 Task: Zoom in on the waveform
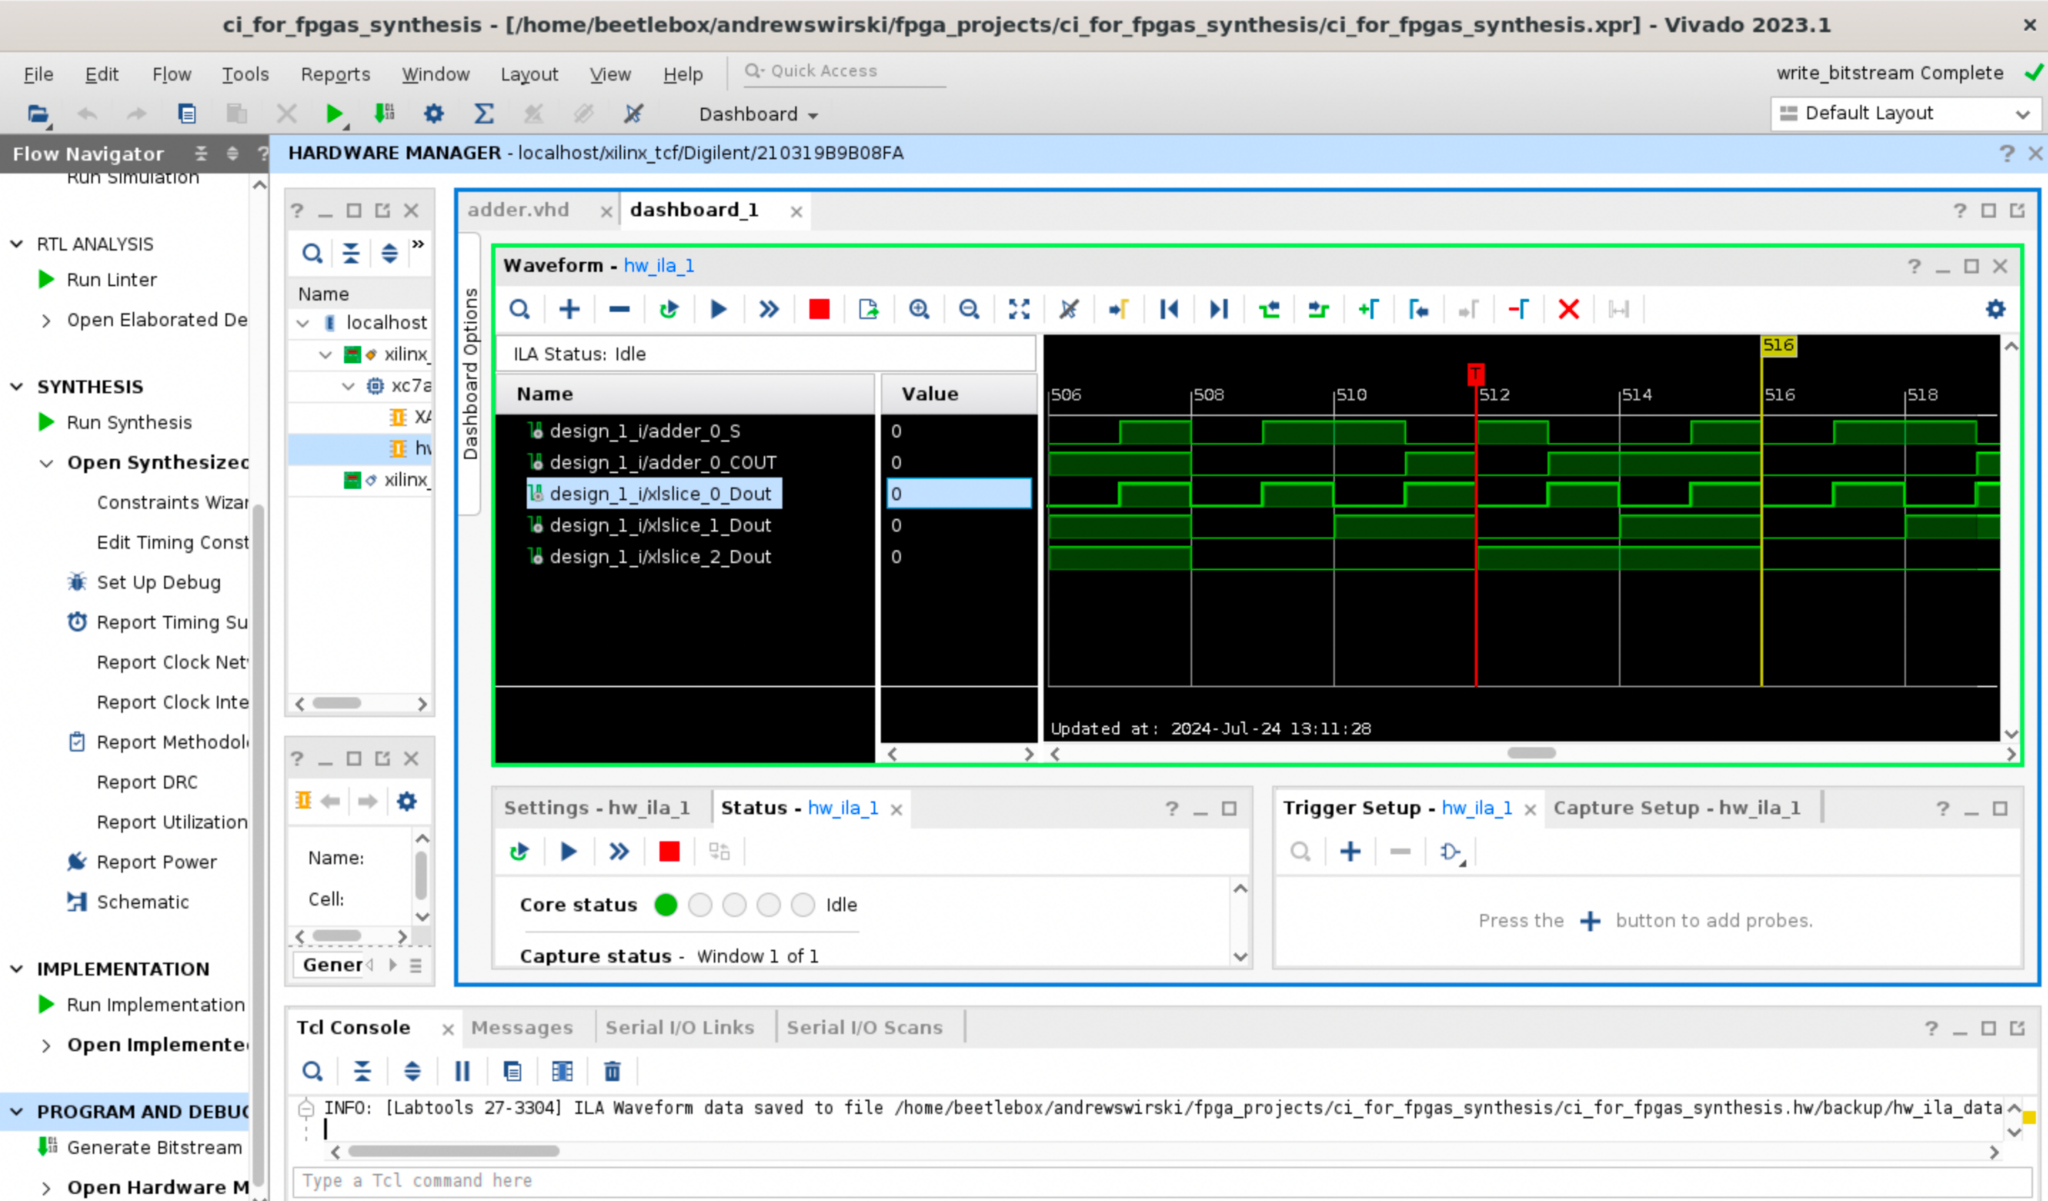pyautogui.click(x=920, y=309)
